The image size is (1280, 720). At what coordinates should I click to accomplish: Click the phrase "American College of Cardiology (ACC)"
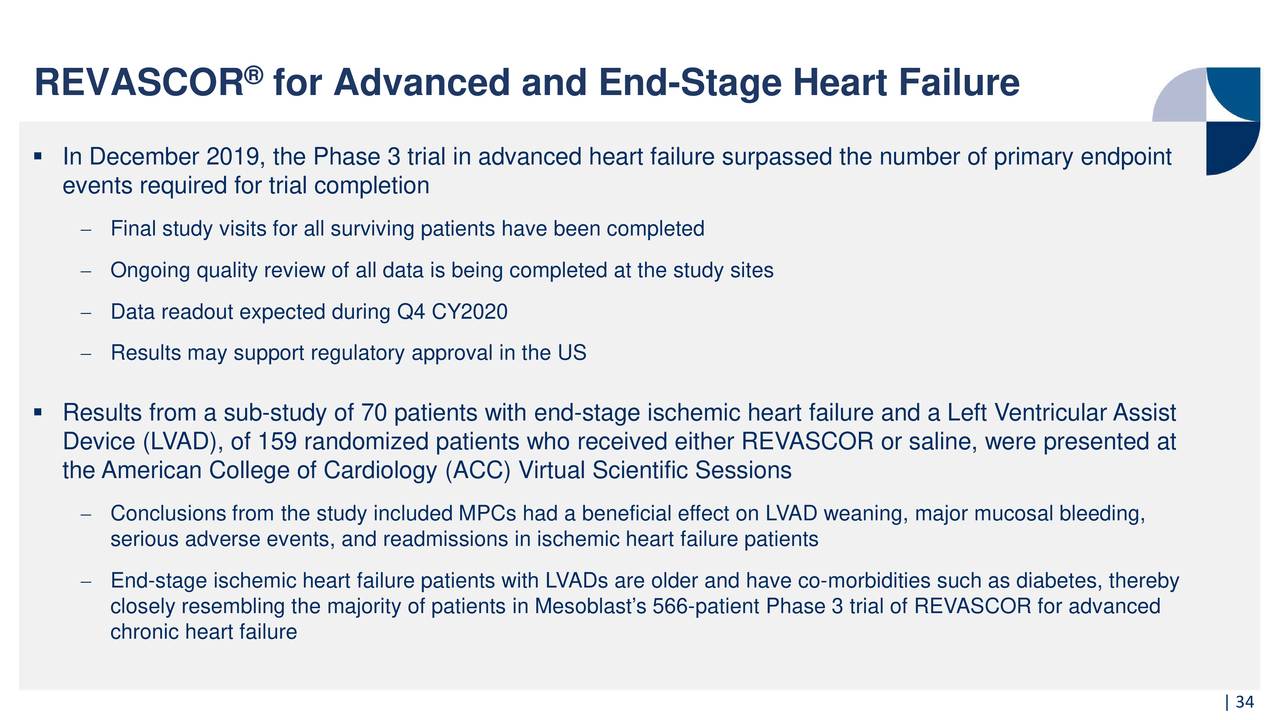325,470
